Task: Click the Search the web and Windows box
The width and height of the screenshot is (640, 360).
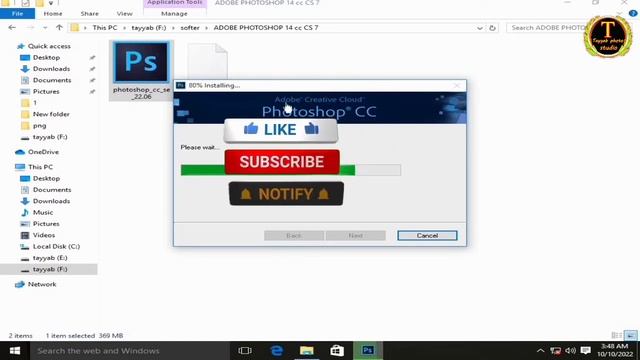Action: click(x=130, y=351)
